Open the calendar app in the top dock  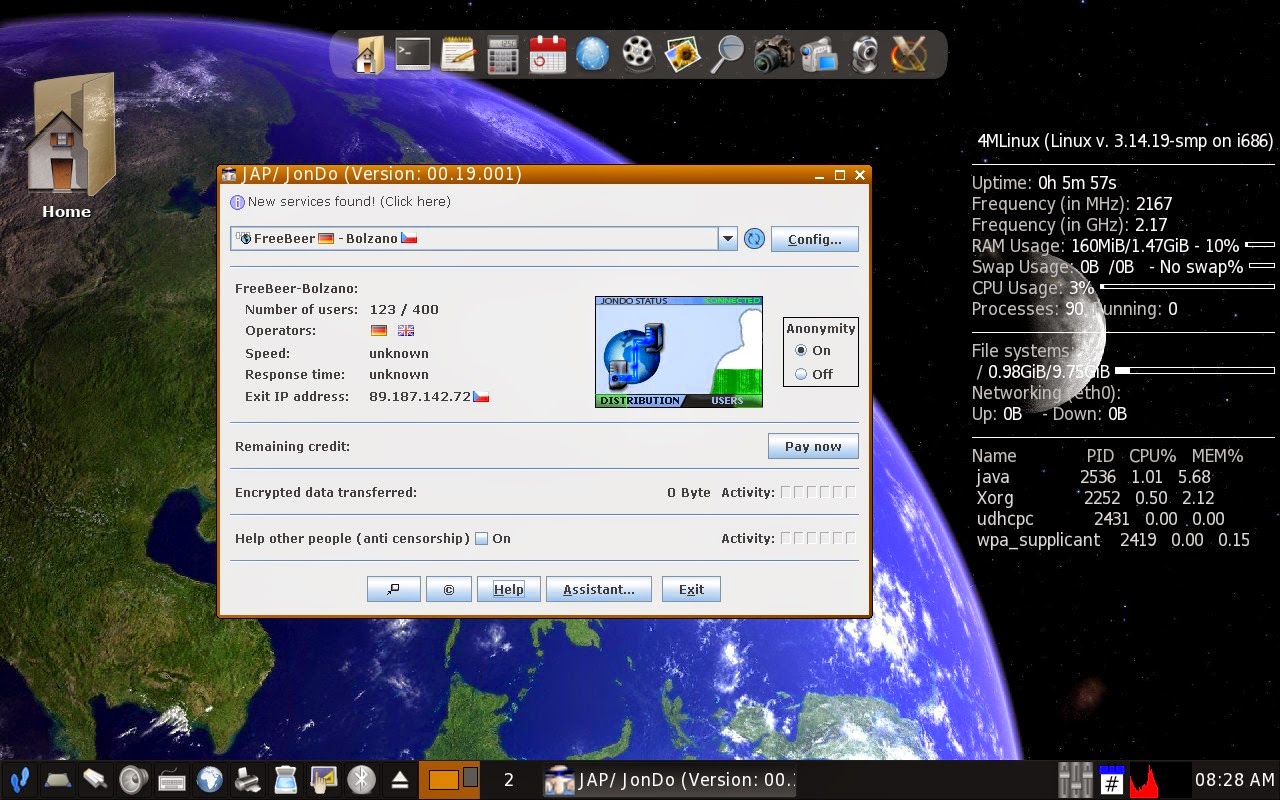[547, 54]
